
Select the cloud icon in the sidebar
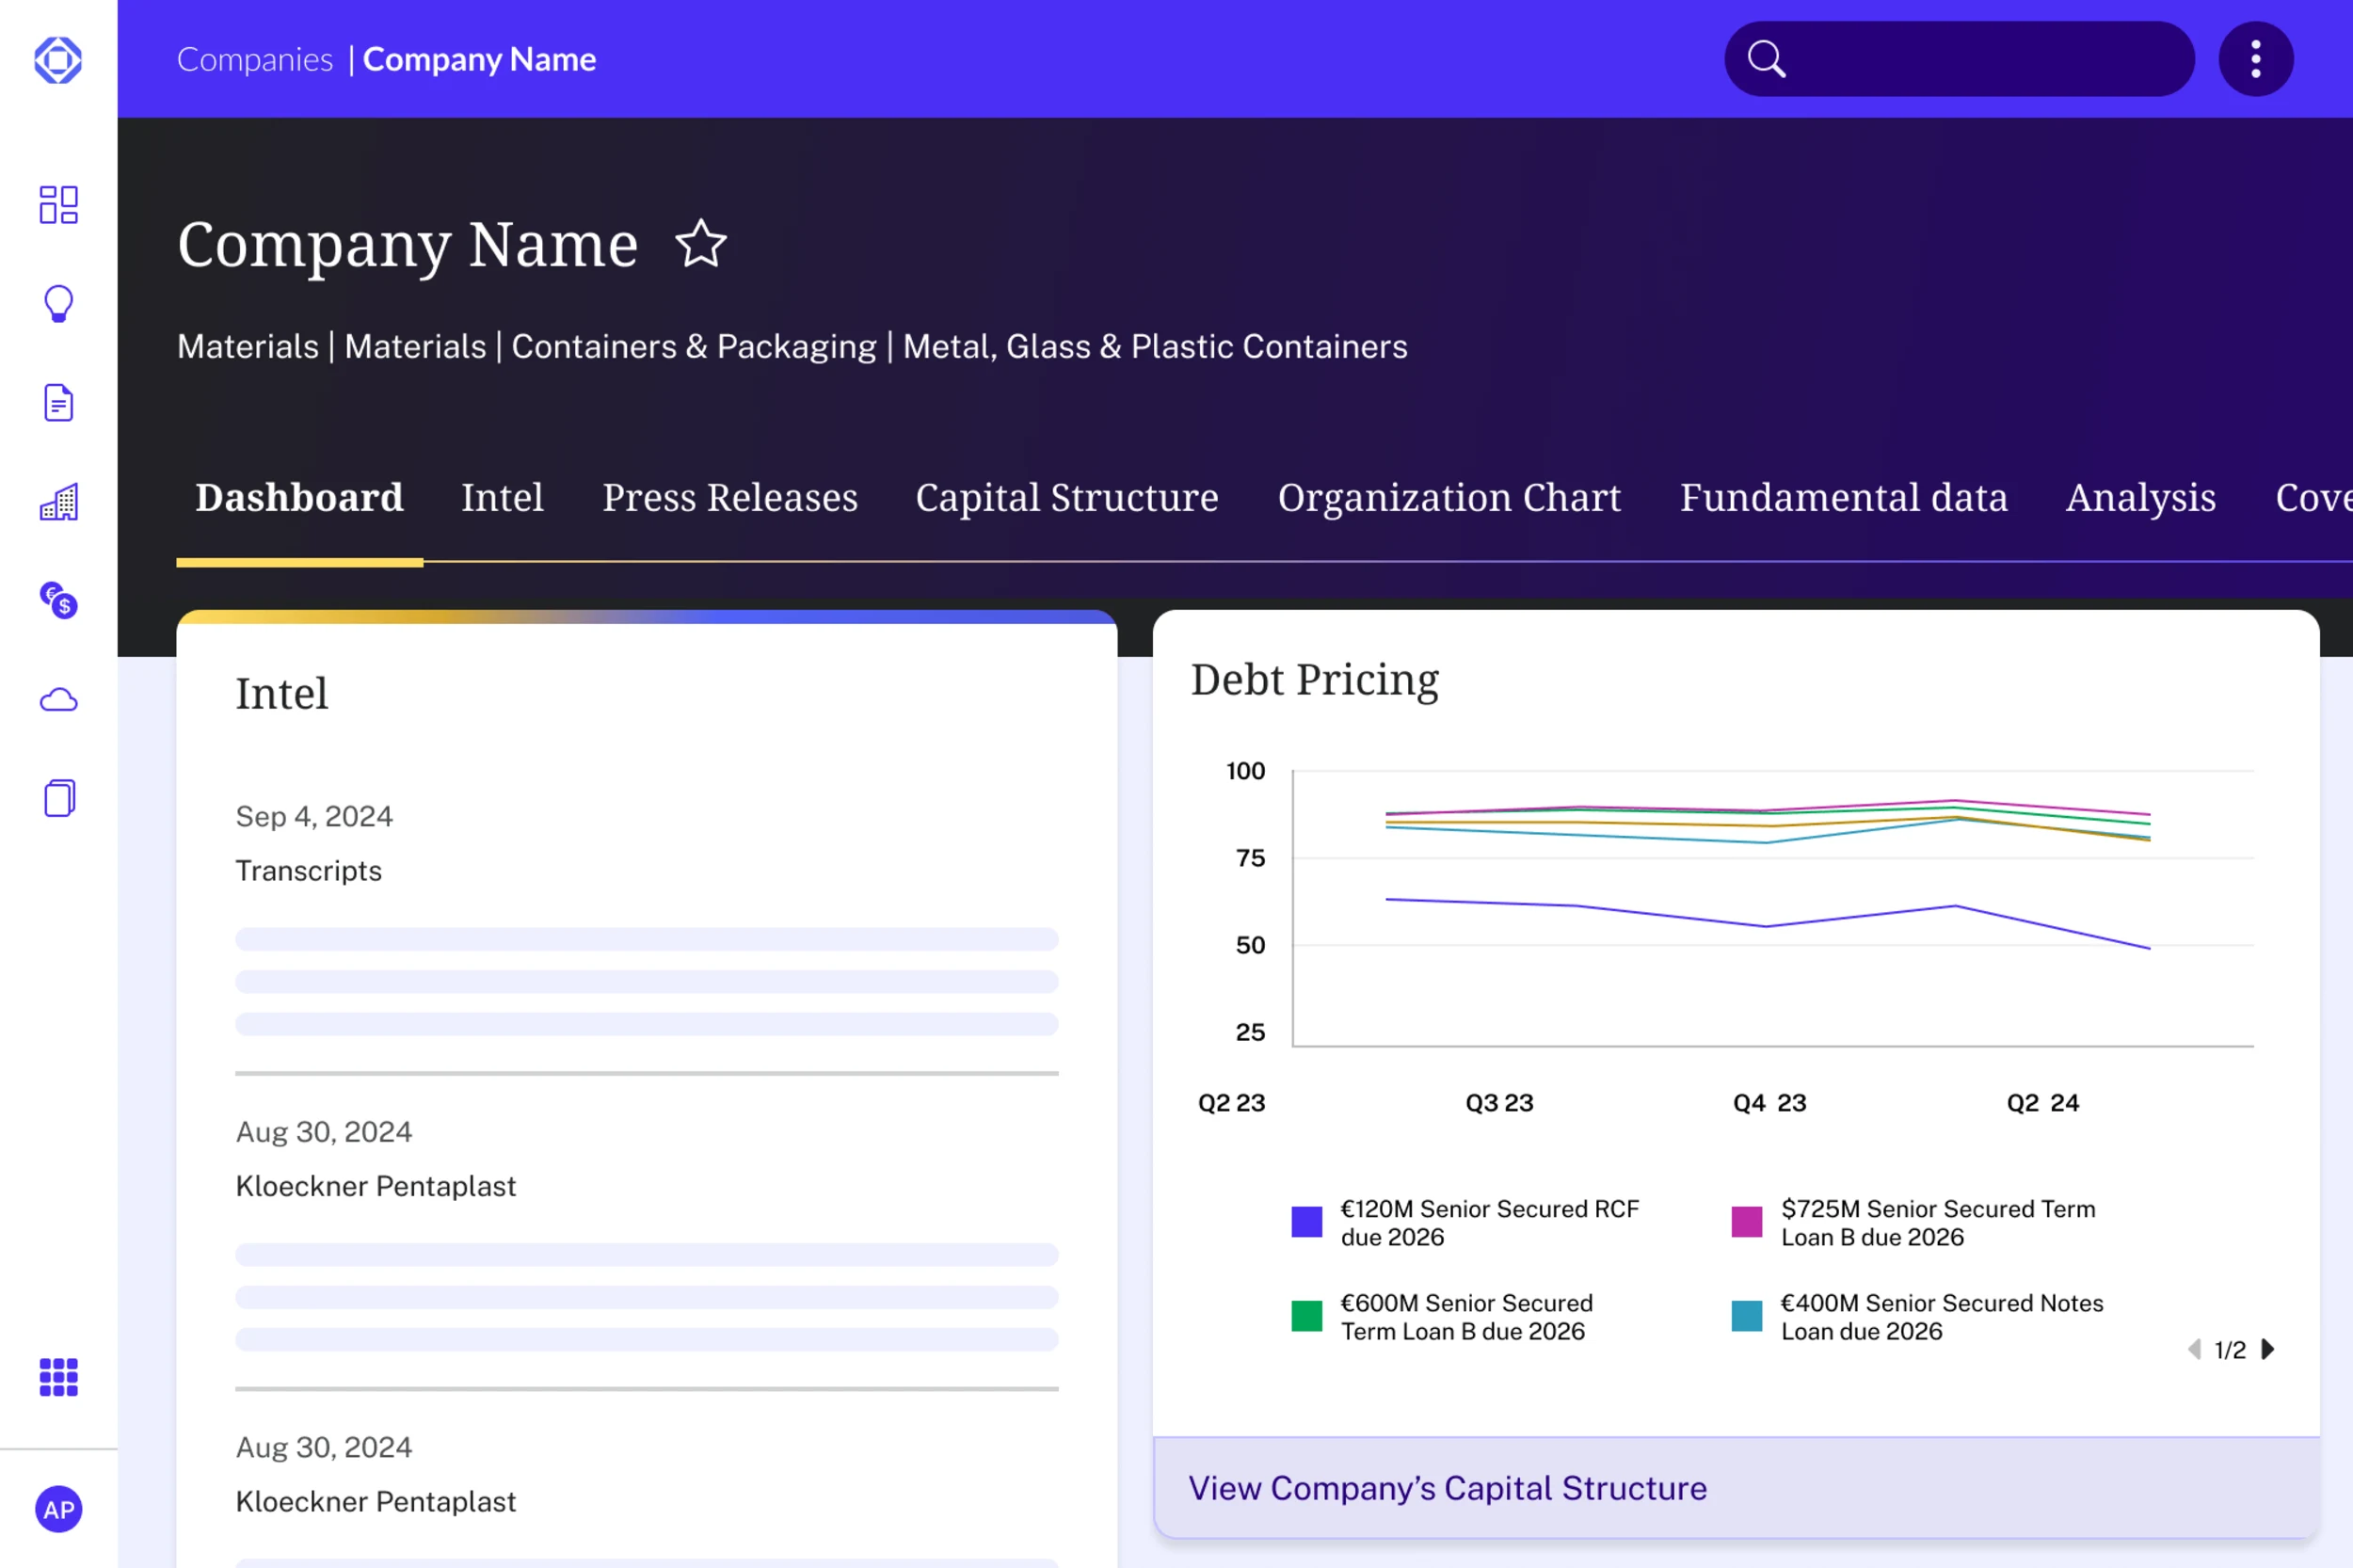coord(58,699)
